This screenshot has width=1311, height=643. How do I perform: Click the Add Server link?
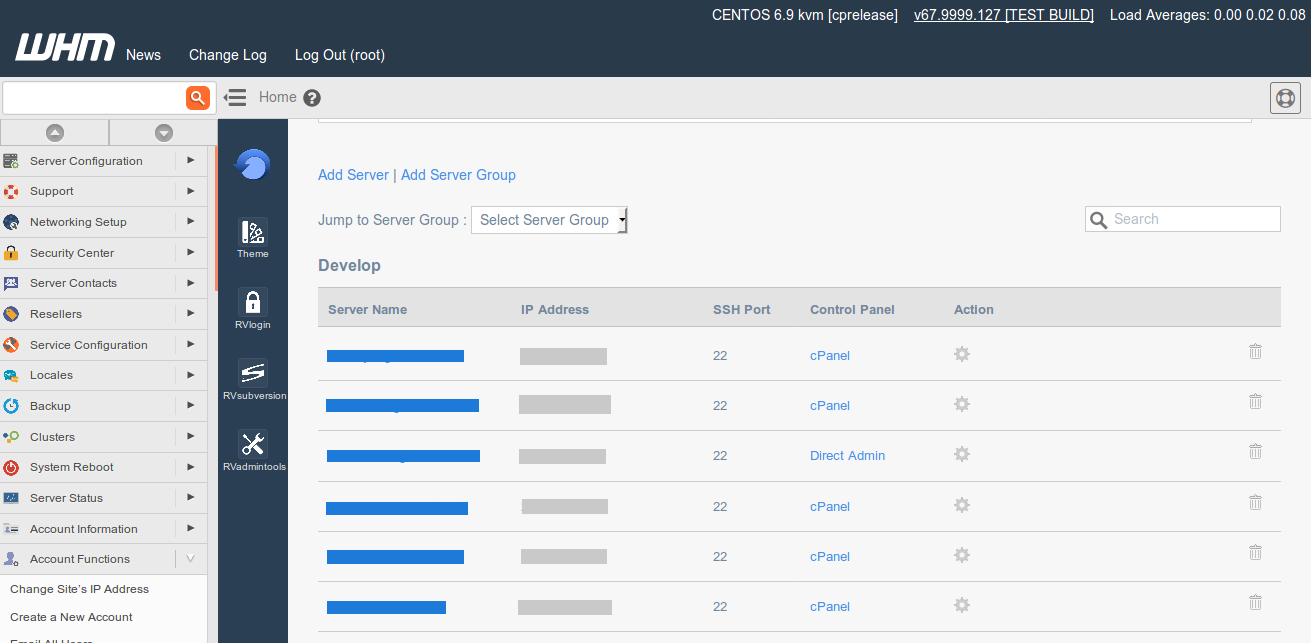(x=353, y=175)
